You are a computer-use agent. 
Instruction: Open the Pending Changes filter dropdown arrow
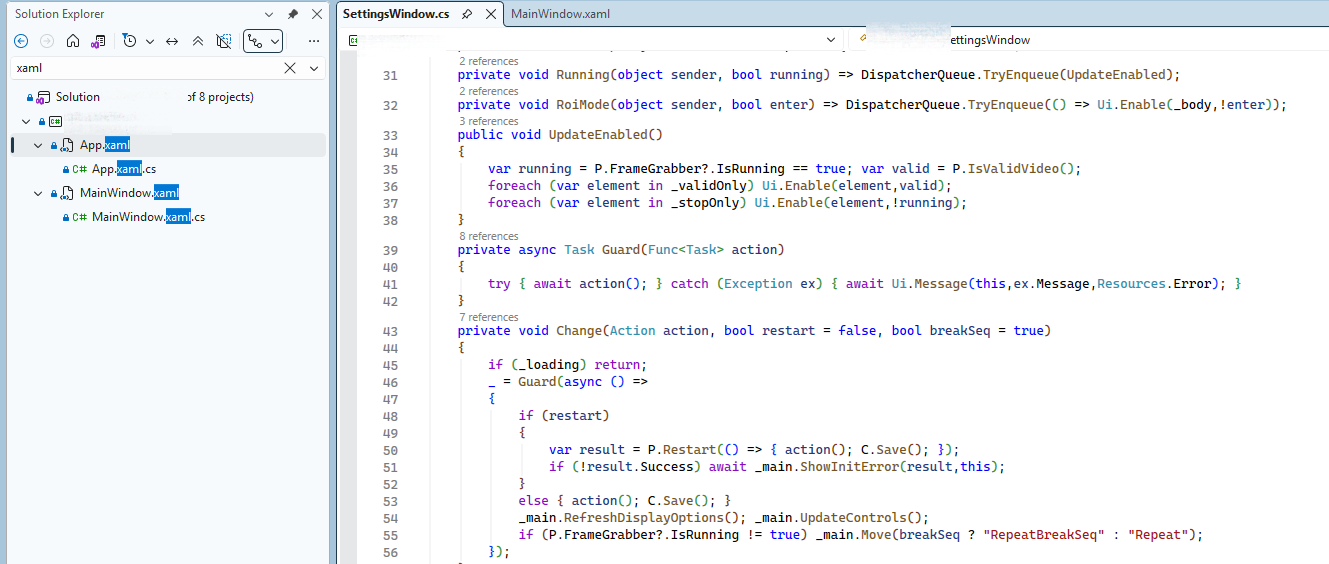click(x=150, y=41)
